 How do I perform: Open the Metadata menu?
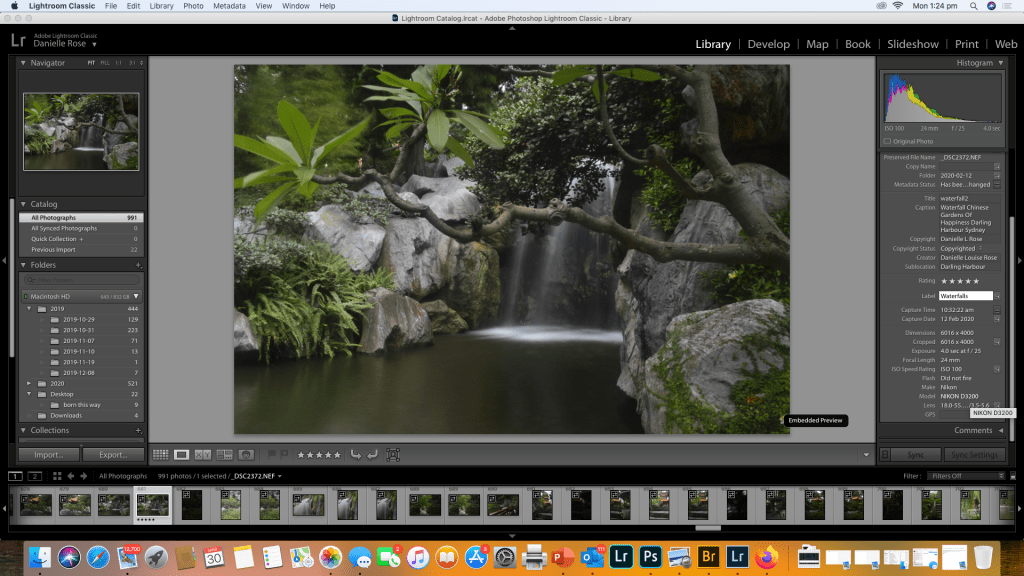tap(229, 6)
